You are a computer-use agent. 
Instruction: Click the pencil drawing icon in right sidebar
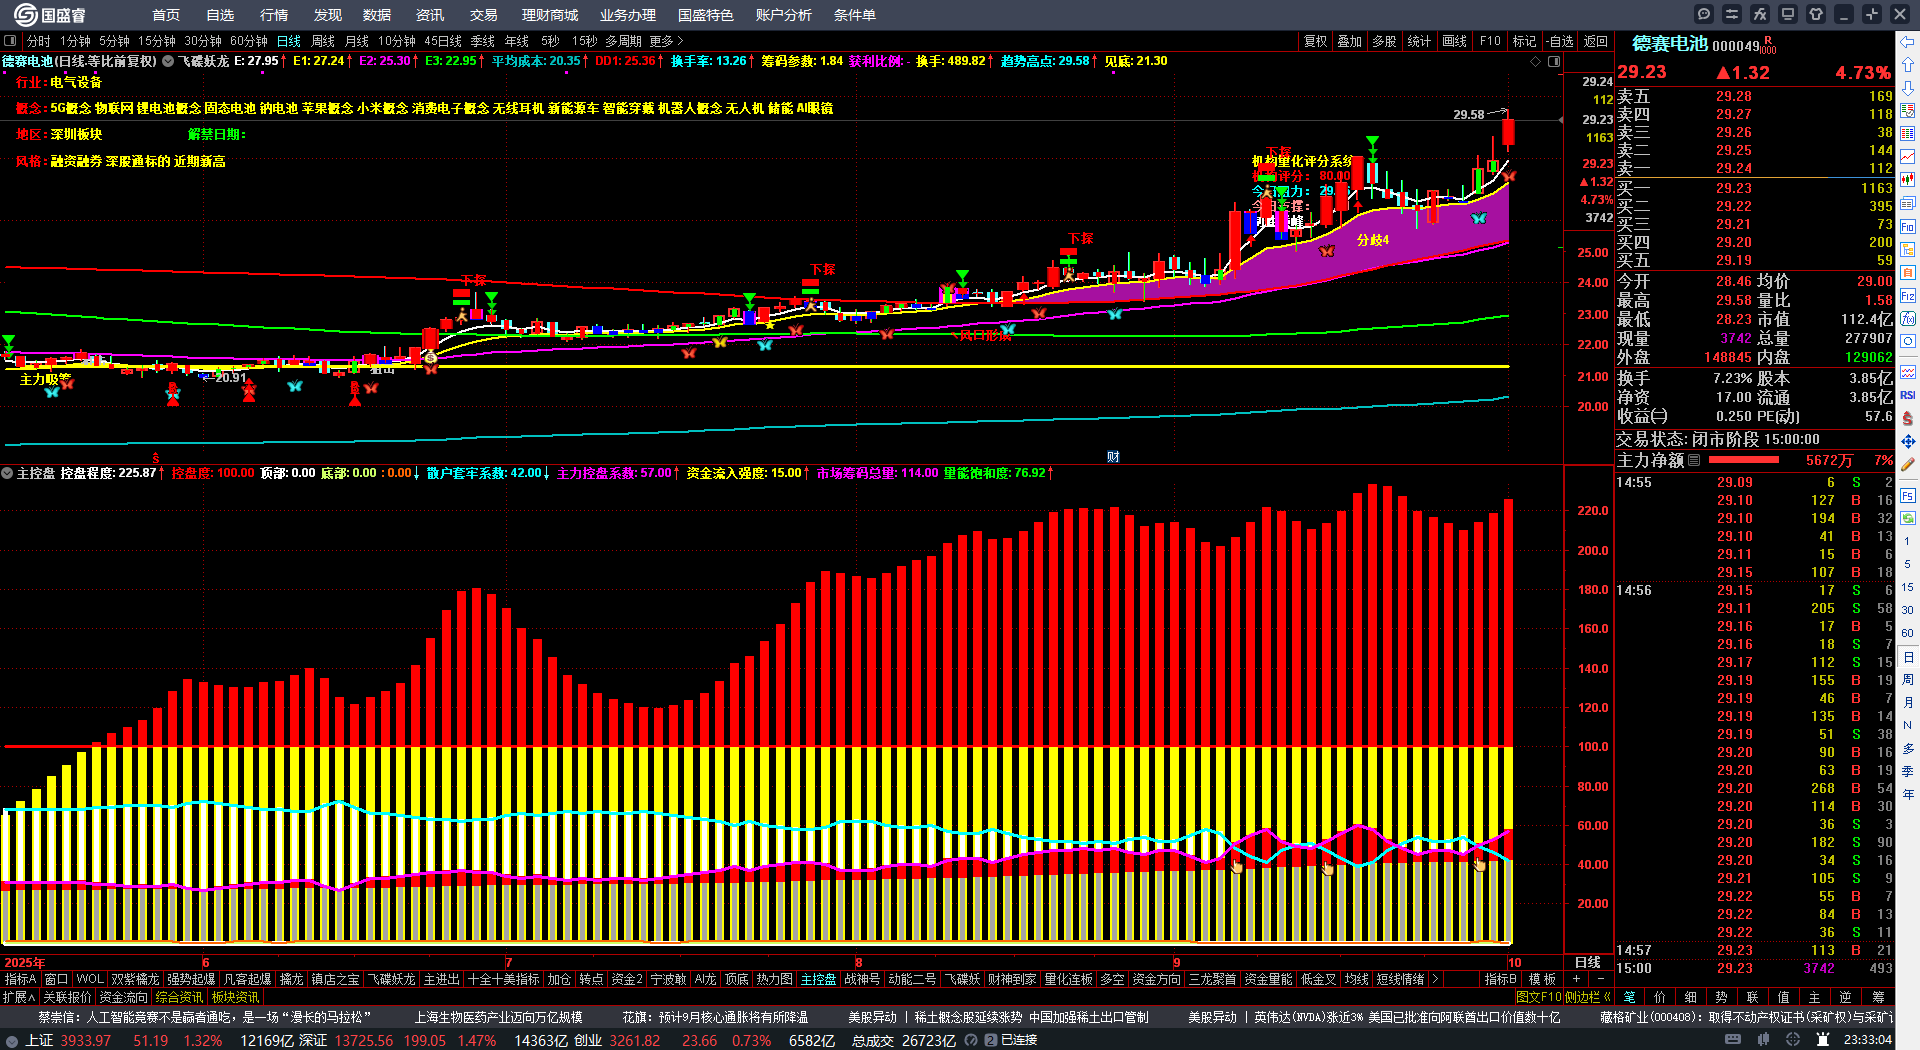pos(1908,464)
